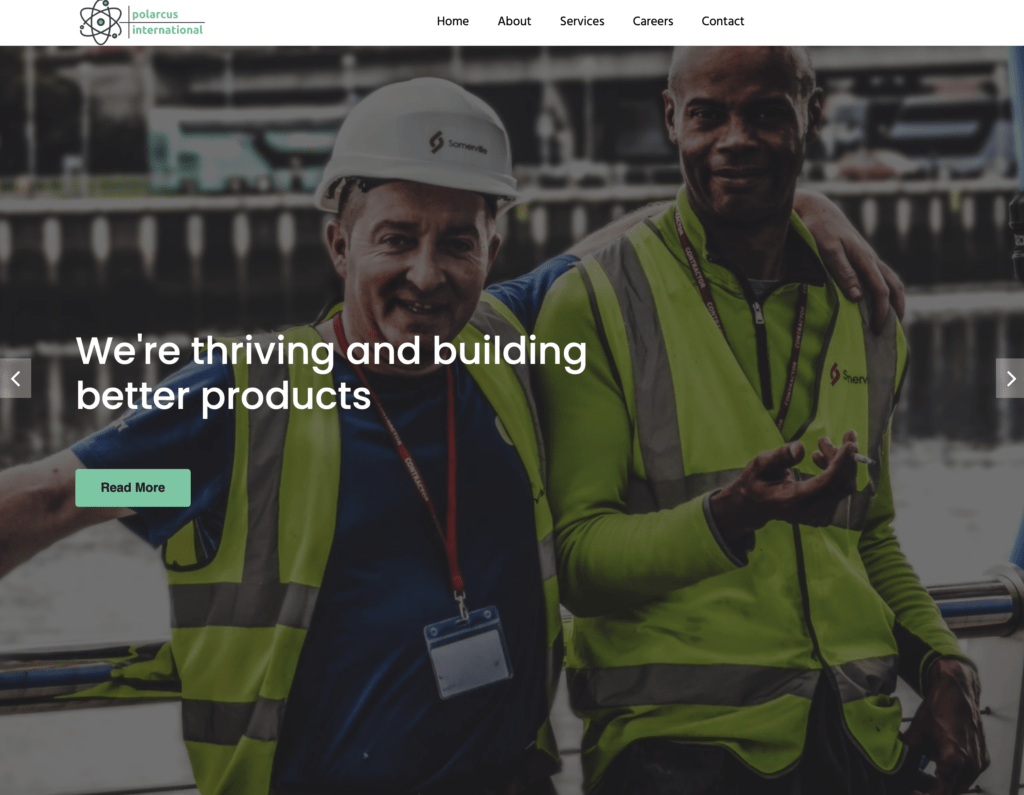Click the polarcus international logo text

tap(167, 22)
